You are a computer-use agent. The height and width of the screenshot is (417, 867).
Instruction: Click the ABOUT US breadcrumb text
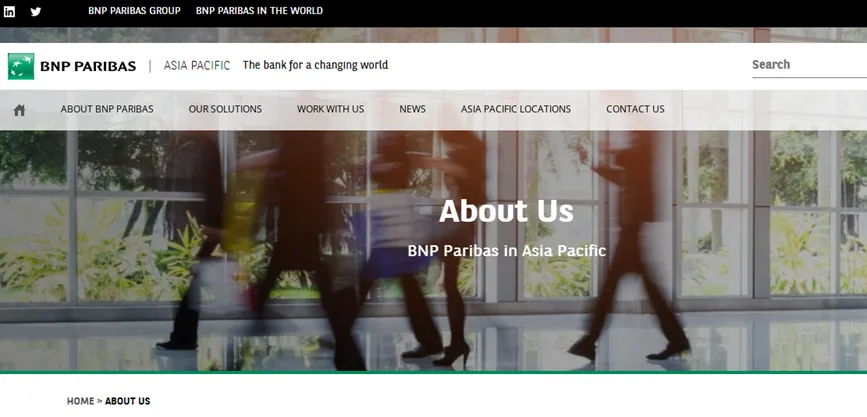[128, 401]
